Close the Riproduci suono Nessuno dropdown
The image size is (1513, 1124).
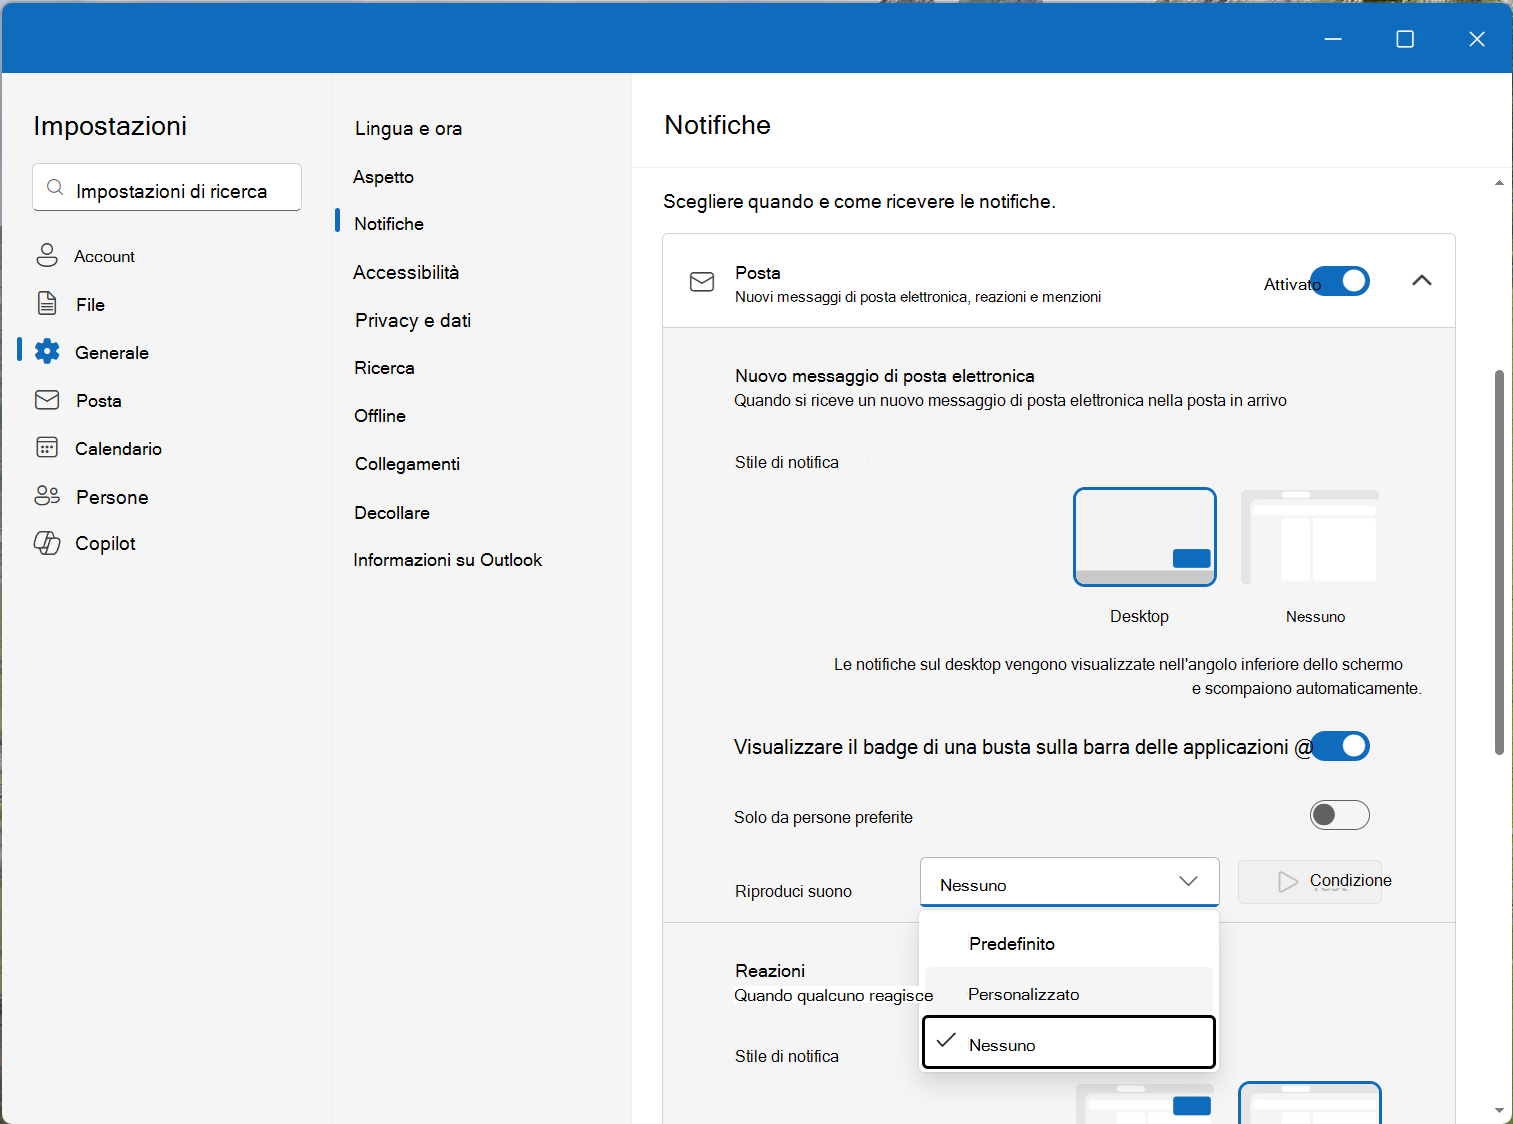click(x=1069, y=882)
